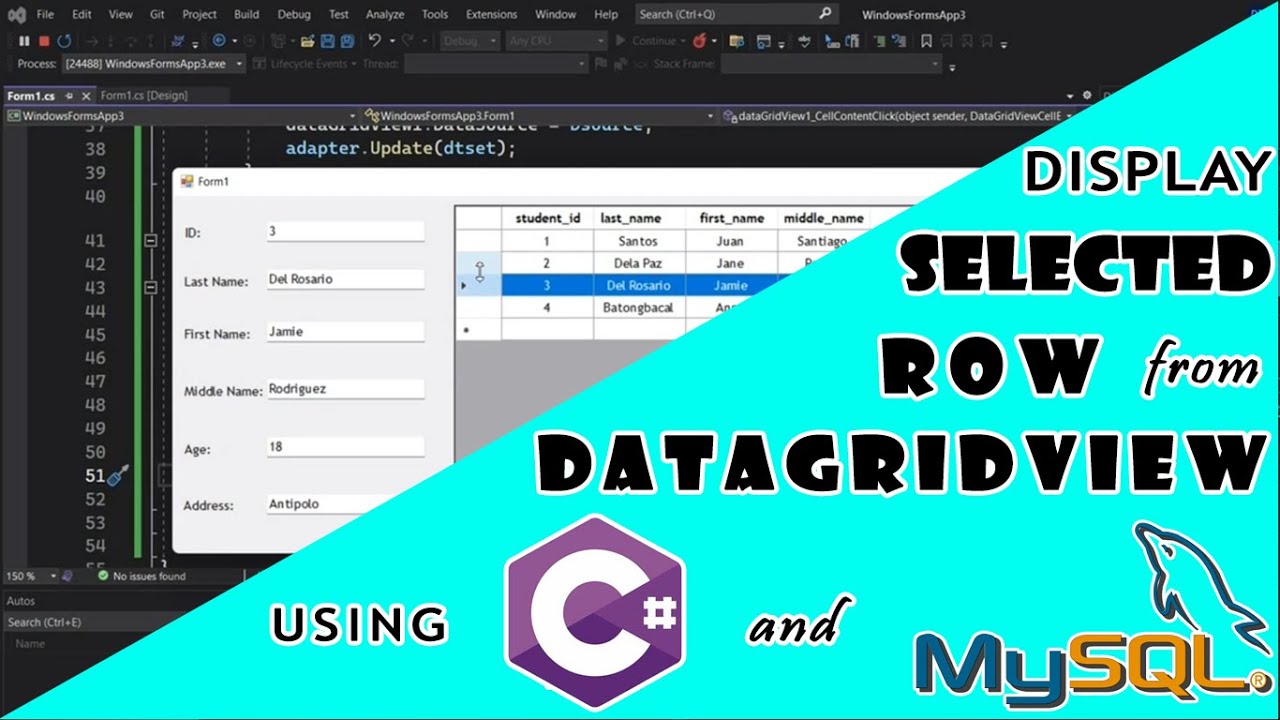Navigate backward with the circled arrow icon
Screen dimensions: 1280x720
click(219, 41)
